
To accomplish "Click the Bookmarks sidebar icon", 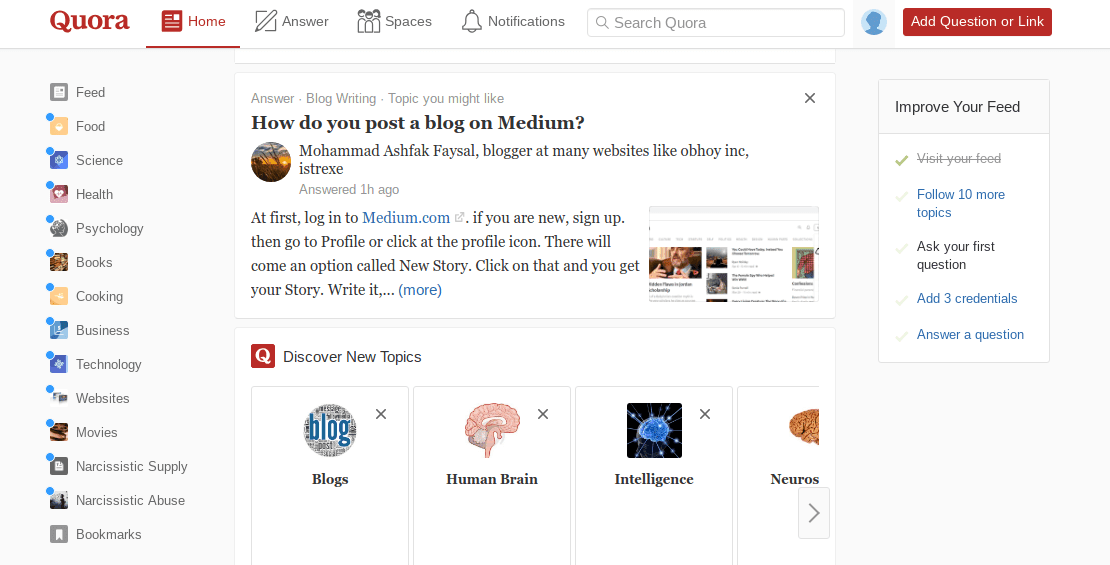I will coord(59,534).
